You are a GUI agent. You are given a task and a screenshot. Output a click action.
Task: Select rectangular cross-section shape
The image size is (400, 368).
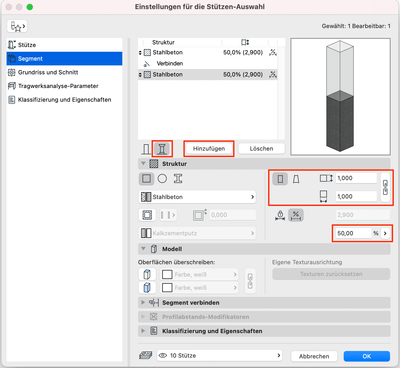point(146,179)
